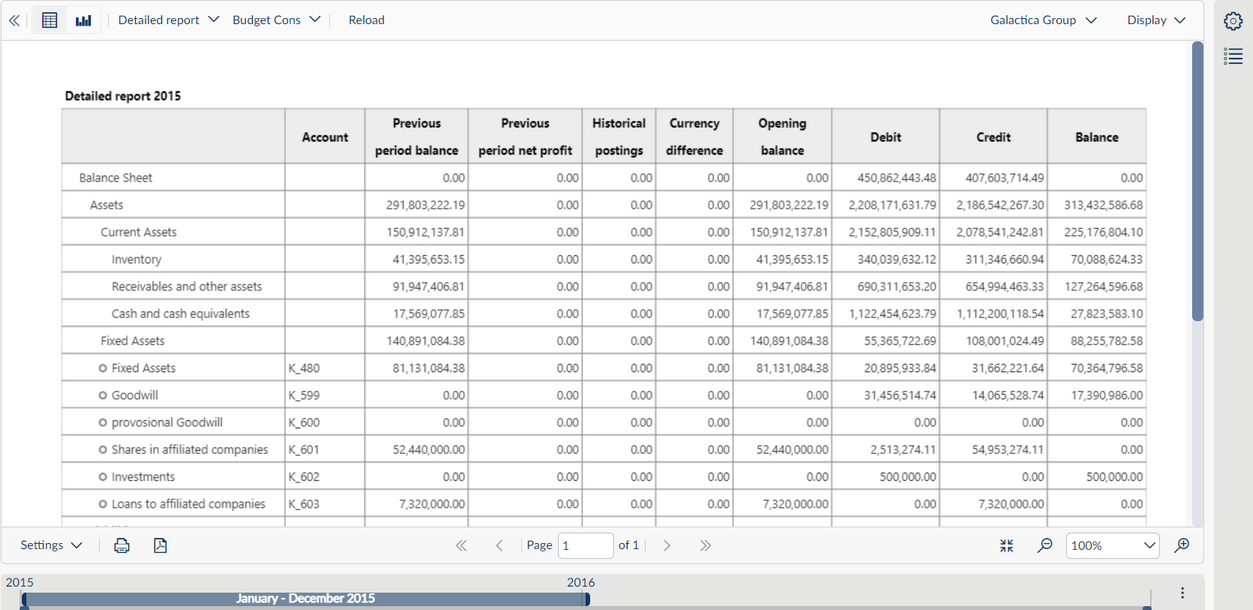Image resolution: width=1253 pixels, height=610 pixels.
Task: Click circle marker beside Loans to affiliated companies
Action: coord(103,504)
